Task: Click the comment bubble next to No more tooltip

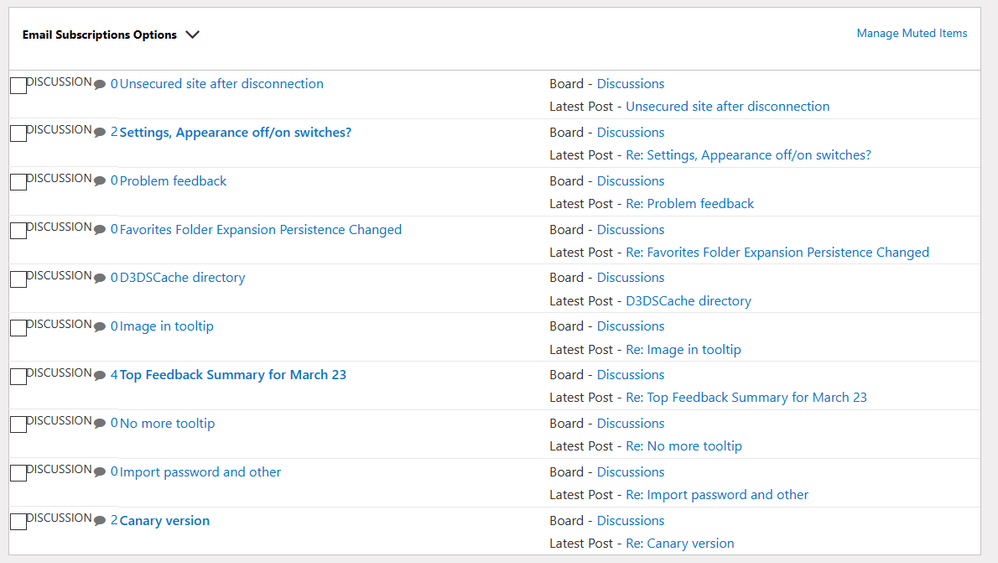Action: [99, 424]
